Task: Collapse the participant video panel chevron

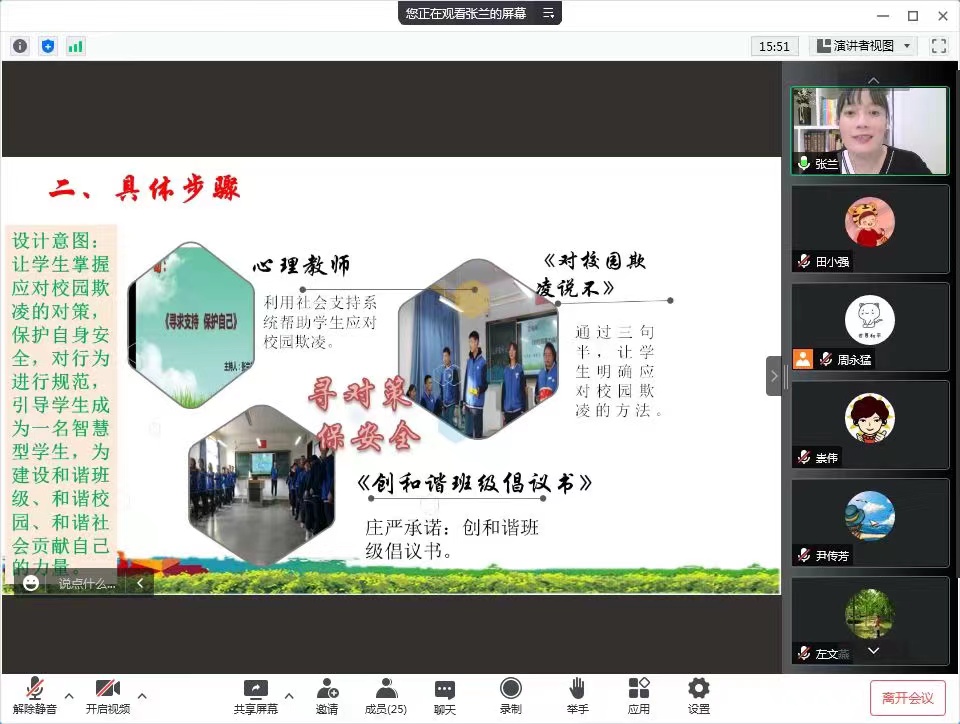Action: tap(874, 79)
